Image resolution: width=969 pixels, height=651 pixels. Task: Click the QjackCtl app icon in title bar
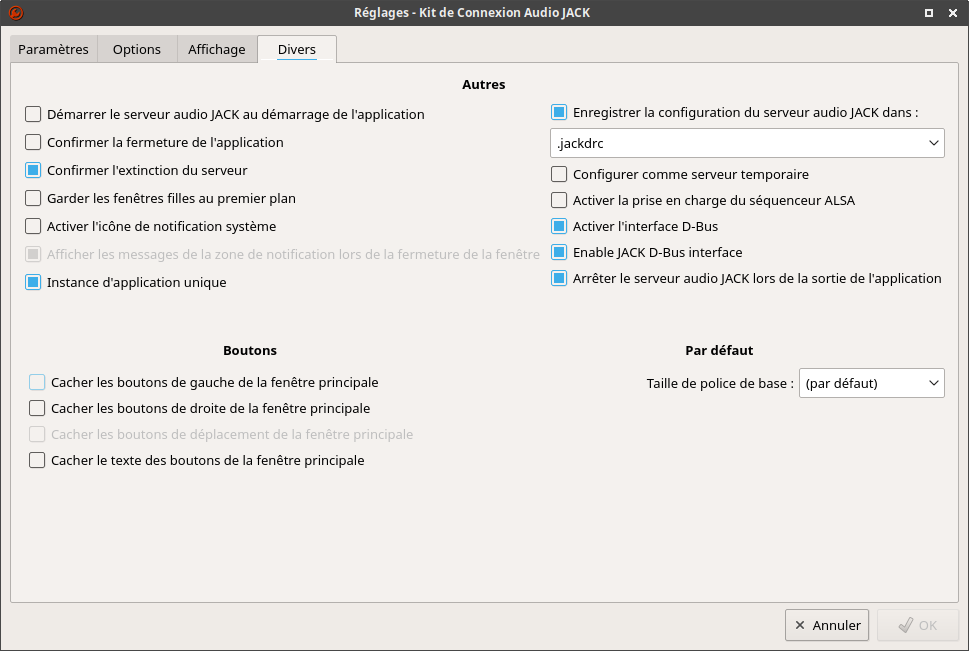[x=15, y=13]
